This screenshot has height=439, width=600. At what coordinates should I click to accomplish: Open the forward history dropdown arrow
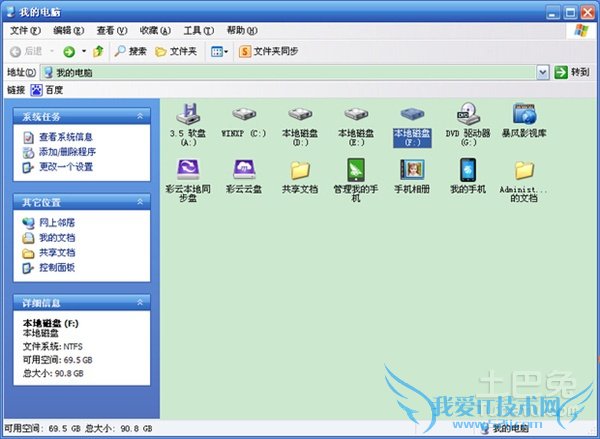(x=84, y=51)
